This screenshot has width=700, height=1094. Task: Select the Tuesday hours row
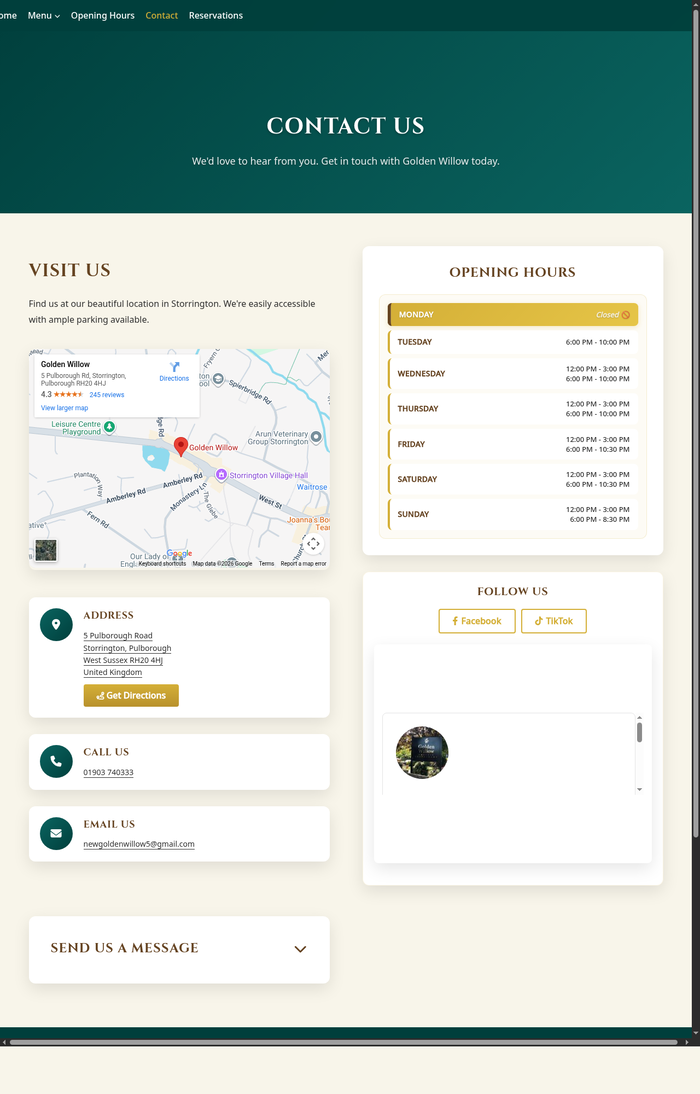[x=513, y=342]
